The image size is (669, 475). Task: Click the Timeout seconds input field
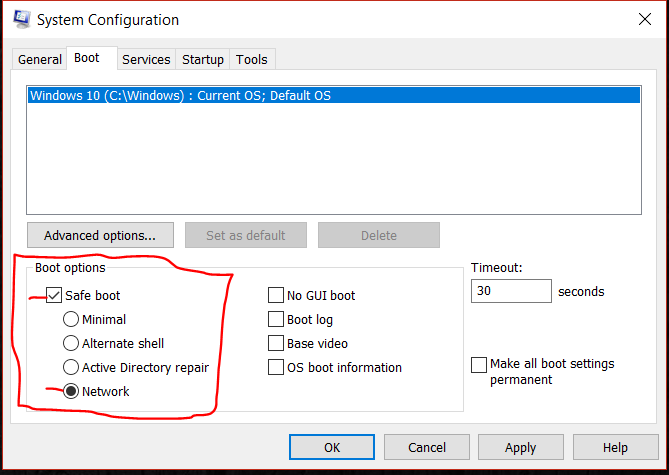click(x=510, y=291)
